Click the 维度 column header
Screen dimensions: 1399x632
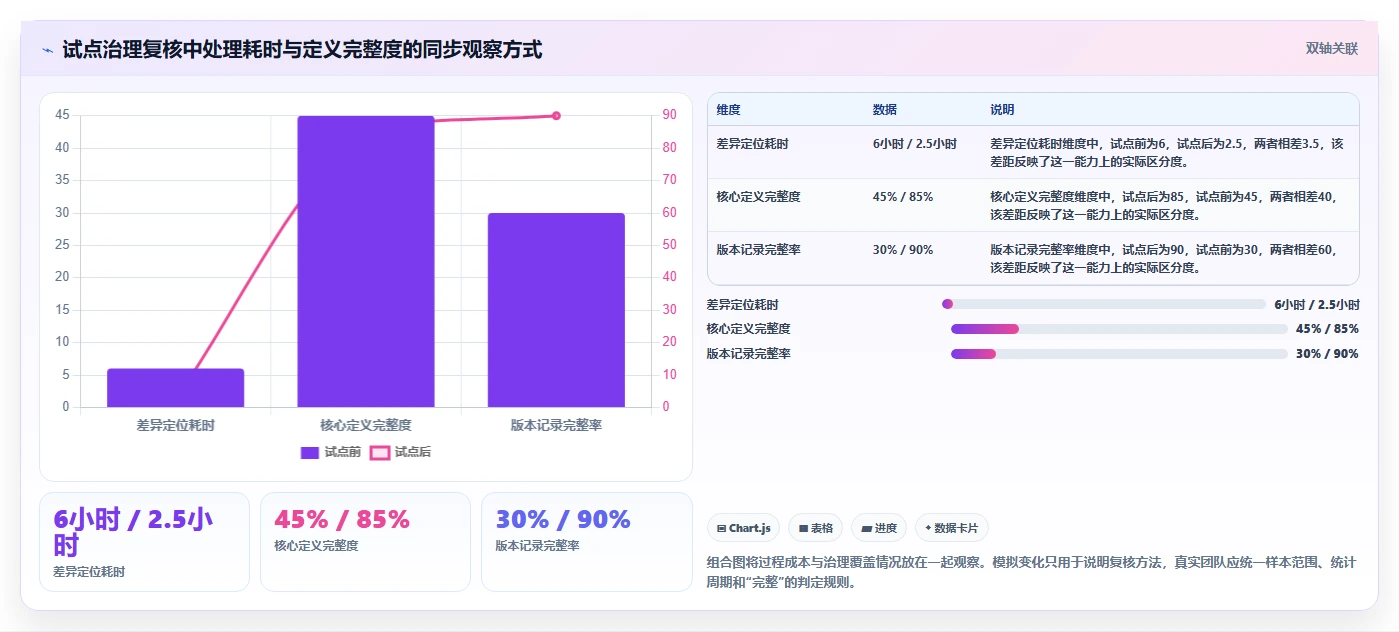coord(729,110)
